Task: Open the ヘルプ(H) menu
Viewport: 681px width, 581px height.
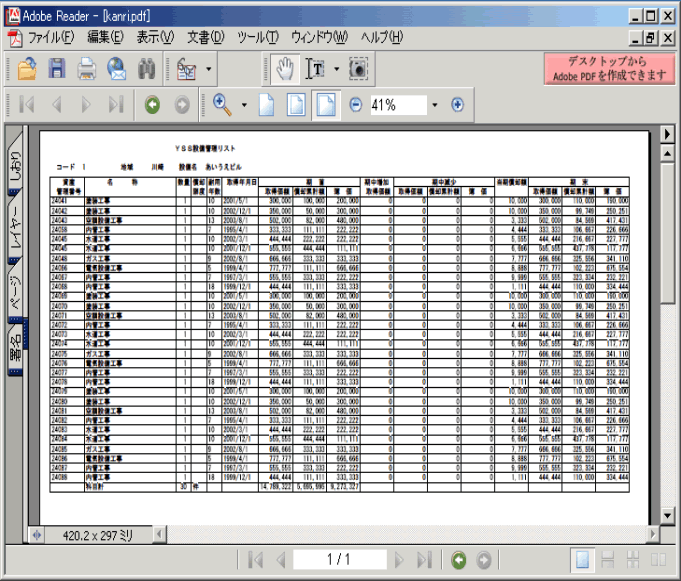Action: [x=382, y=38]
